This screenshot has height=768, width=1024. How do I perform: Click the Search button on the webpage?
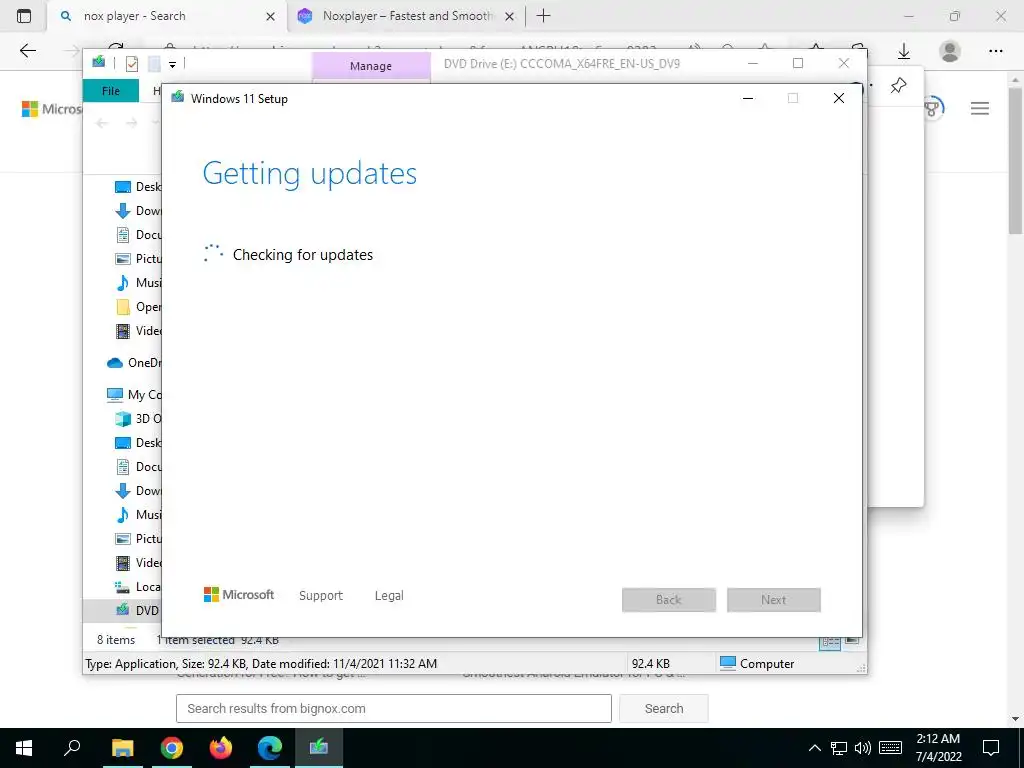pyautogui.click(x=664, y=709)
